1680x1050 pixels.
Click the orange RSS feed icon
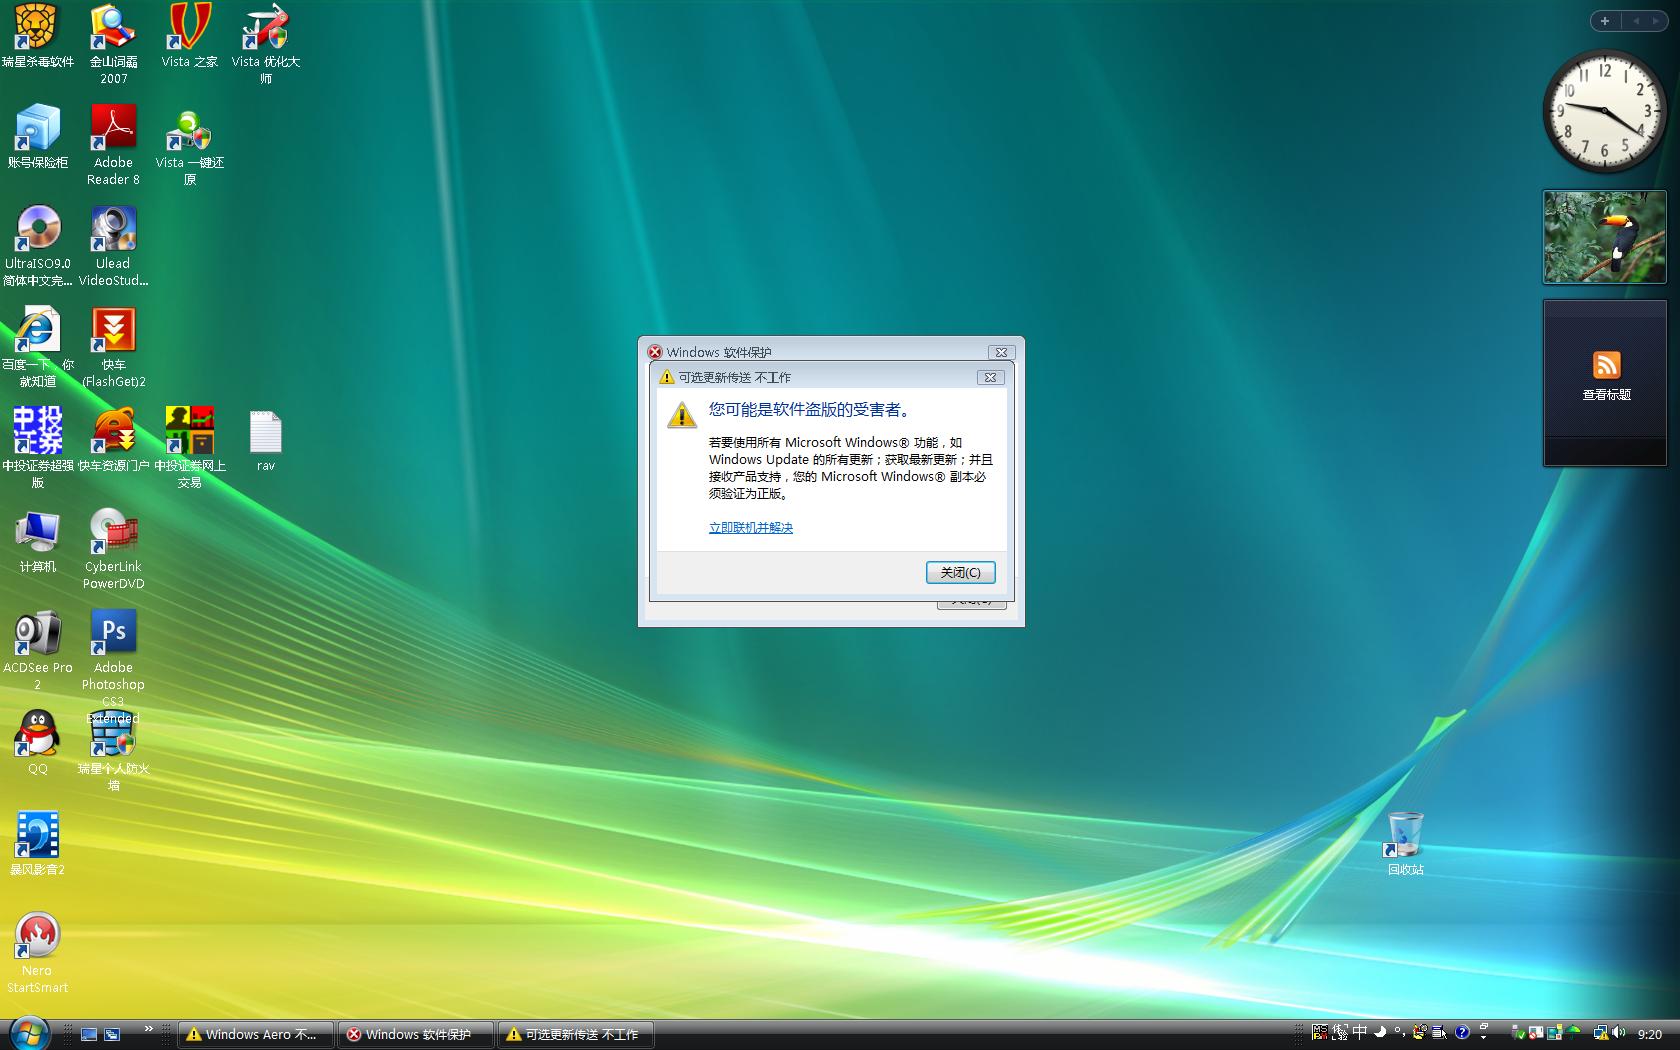tap(1606, 364)
